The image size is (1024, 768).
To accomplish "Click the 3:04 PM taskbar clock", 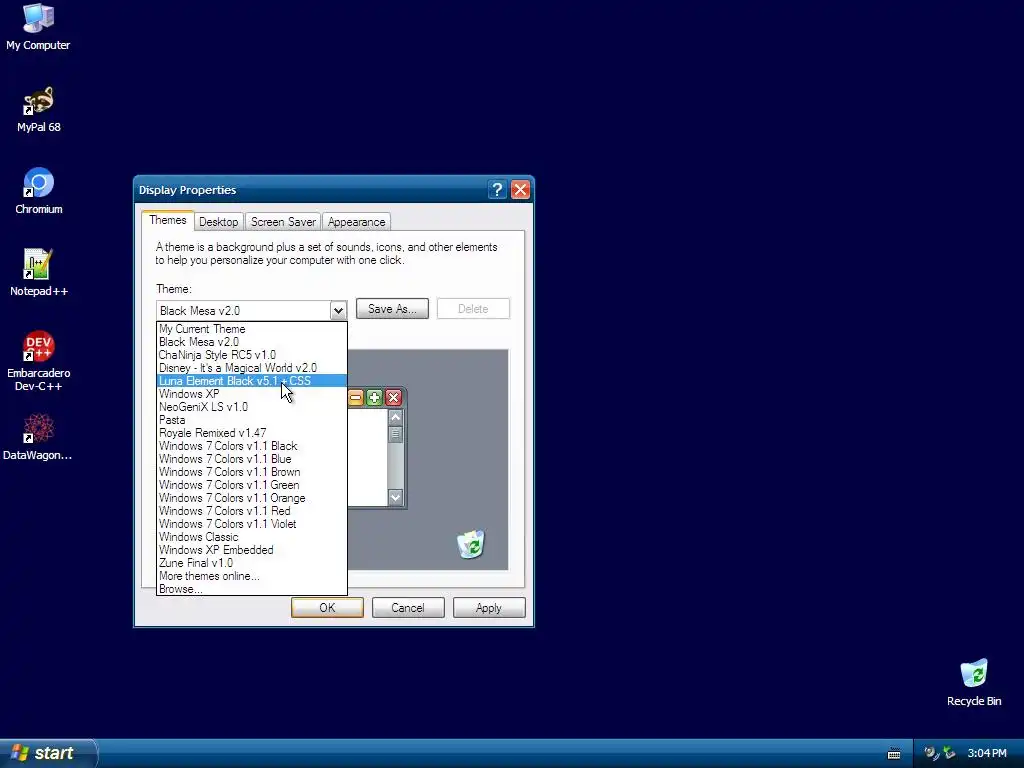I will pyautogui.click(x=987, y=754).
